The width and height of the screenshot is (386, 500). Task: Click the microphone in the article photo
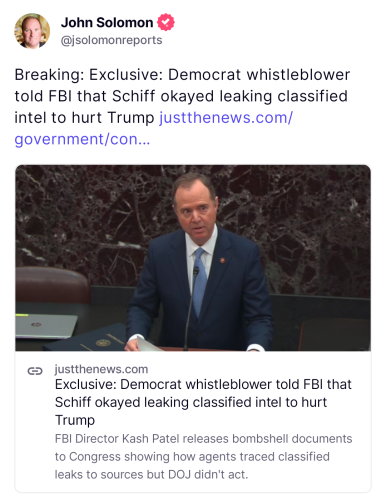tap(190, 307)
